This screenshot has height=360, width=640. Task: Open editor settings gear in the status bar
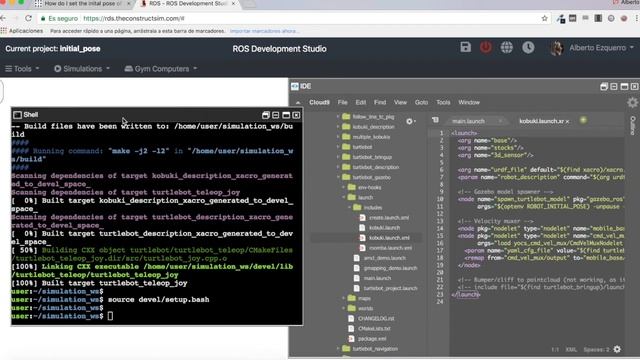[617, 349]
